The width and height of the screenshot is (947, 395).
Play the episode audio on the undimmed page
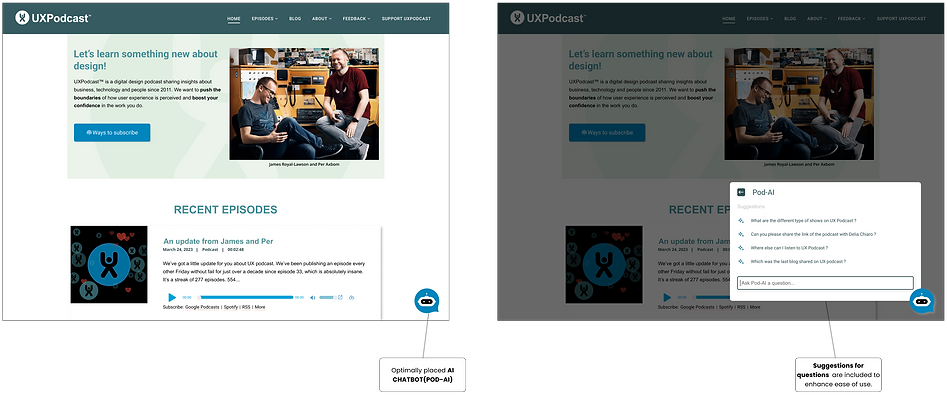pos(172,297)
